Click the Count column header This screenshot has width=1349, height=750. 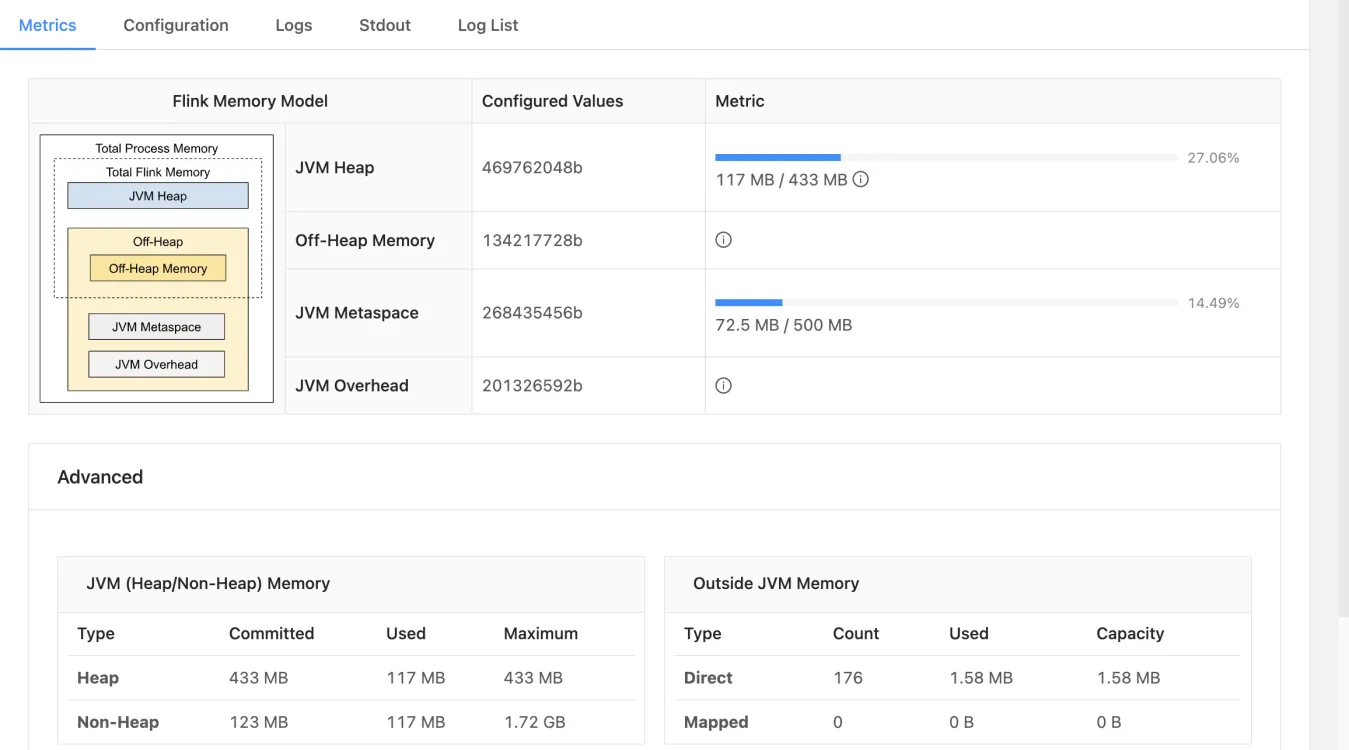pyautogui.click(x=856, y=633)
